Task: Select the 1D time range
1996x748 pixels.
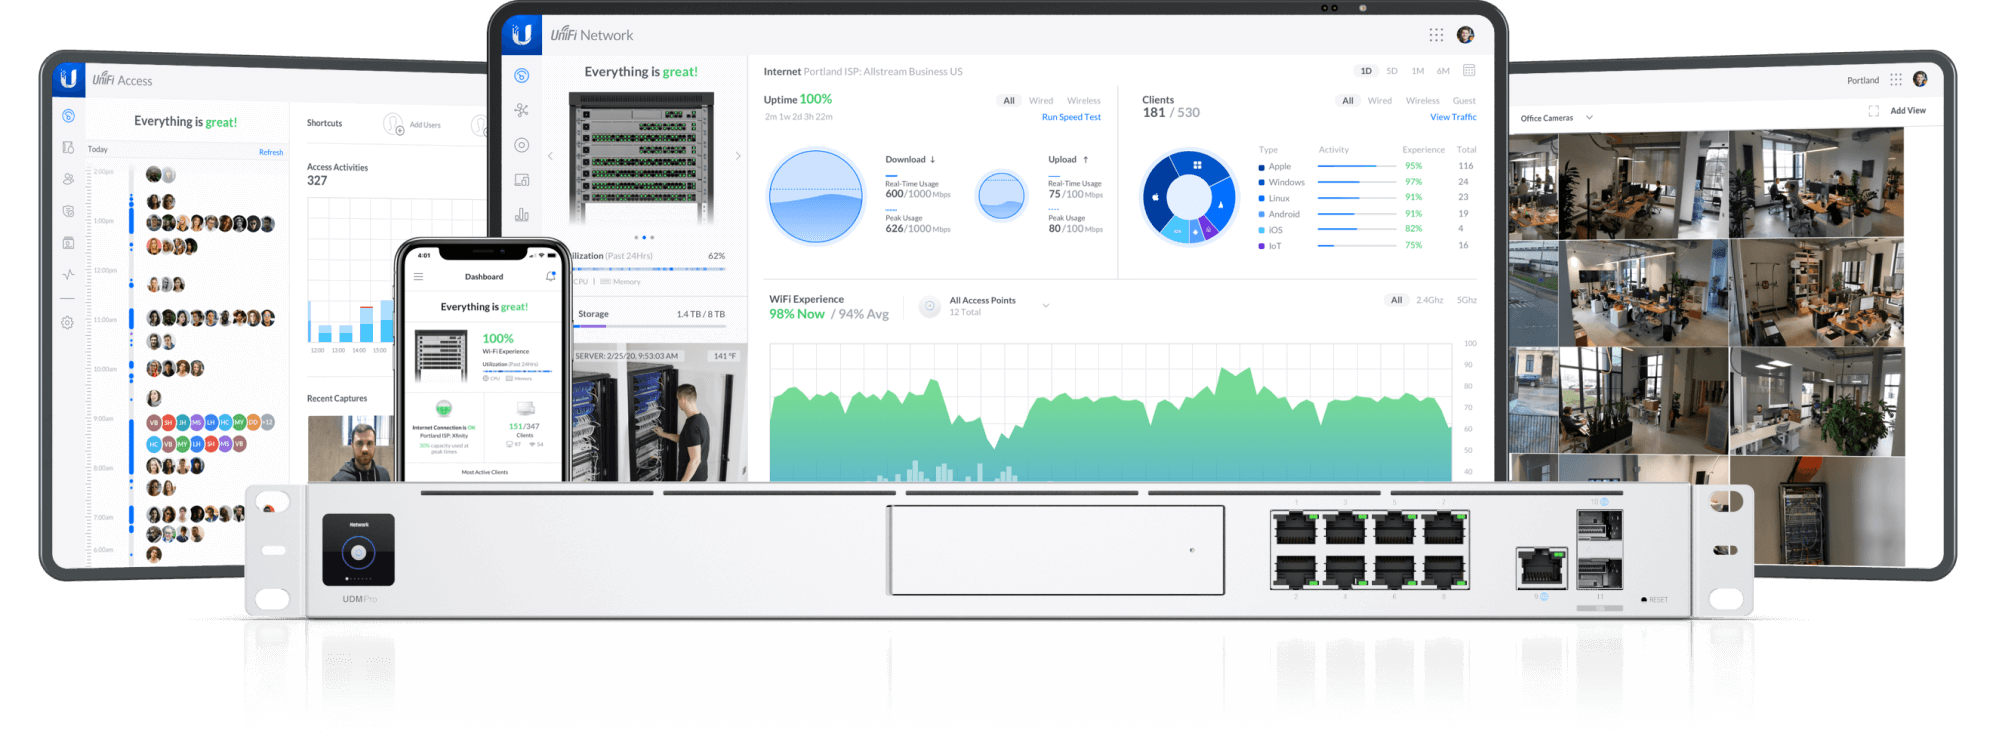Action: pyautogui.click(x=1365, y=71)
